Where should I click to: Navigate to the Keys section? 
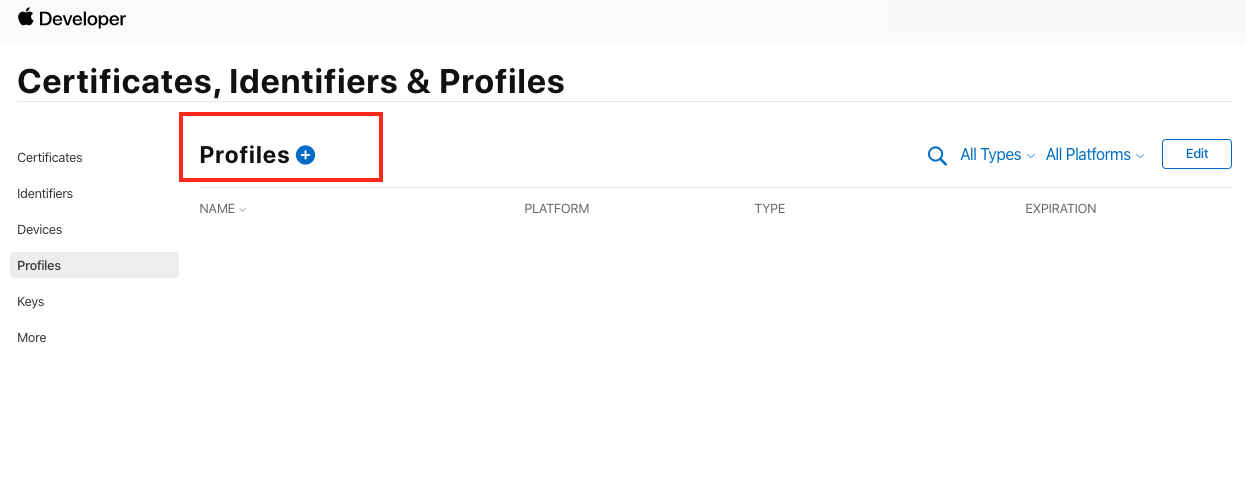click(31, 302)
